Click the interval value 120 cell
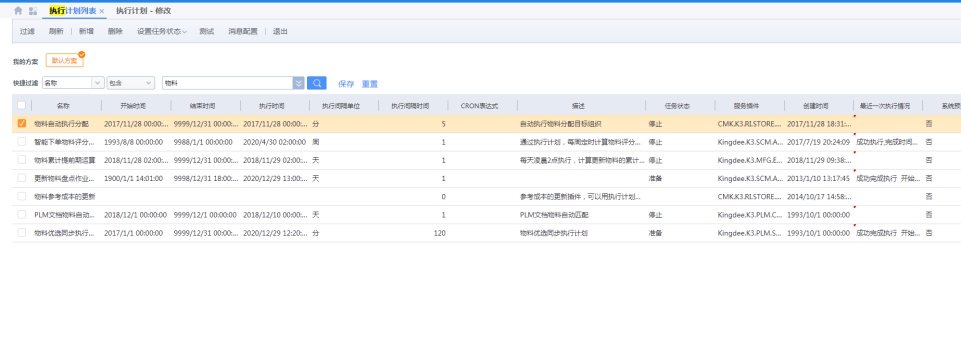The width and height of the screenshot is (961, 364). coord(439,233)
